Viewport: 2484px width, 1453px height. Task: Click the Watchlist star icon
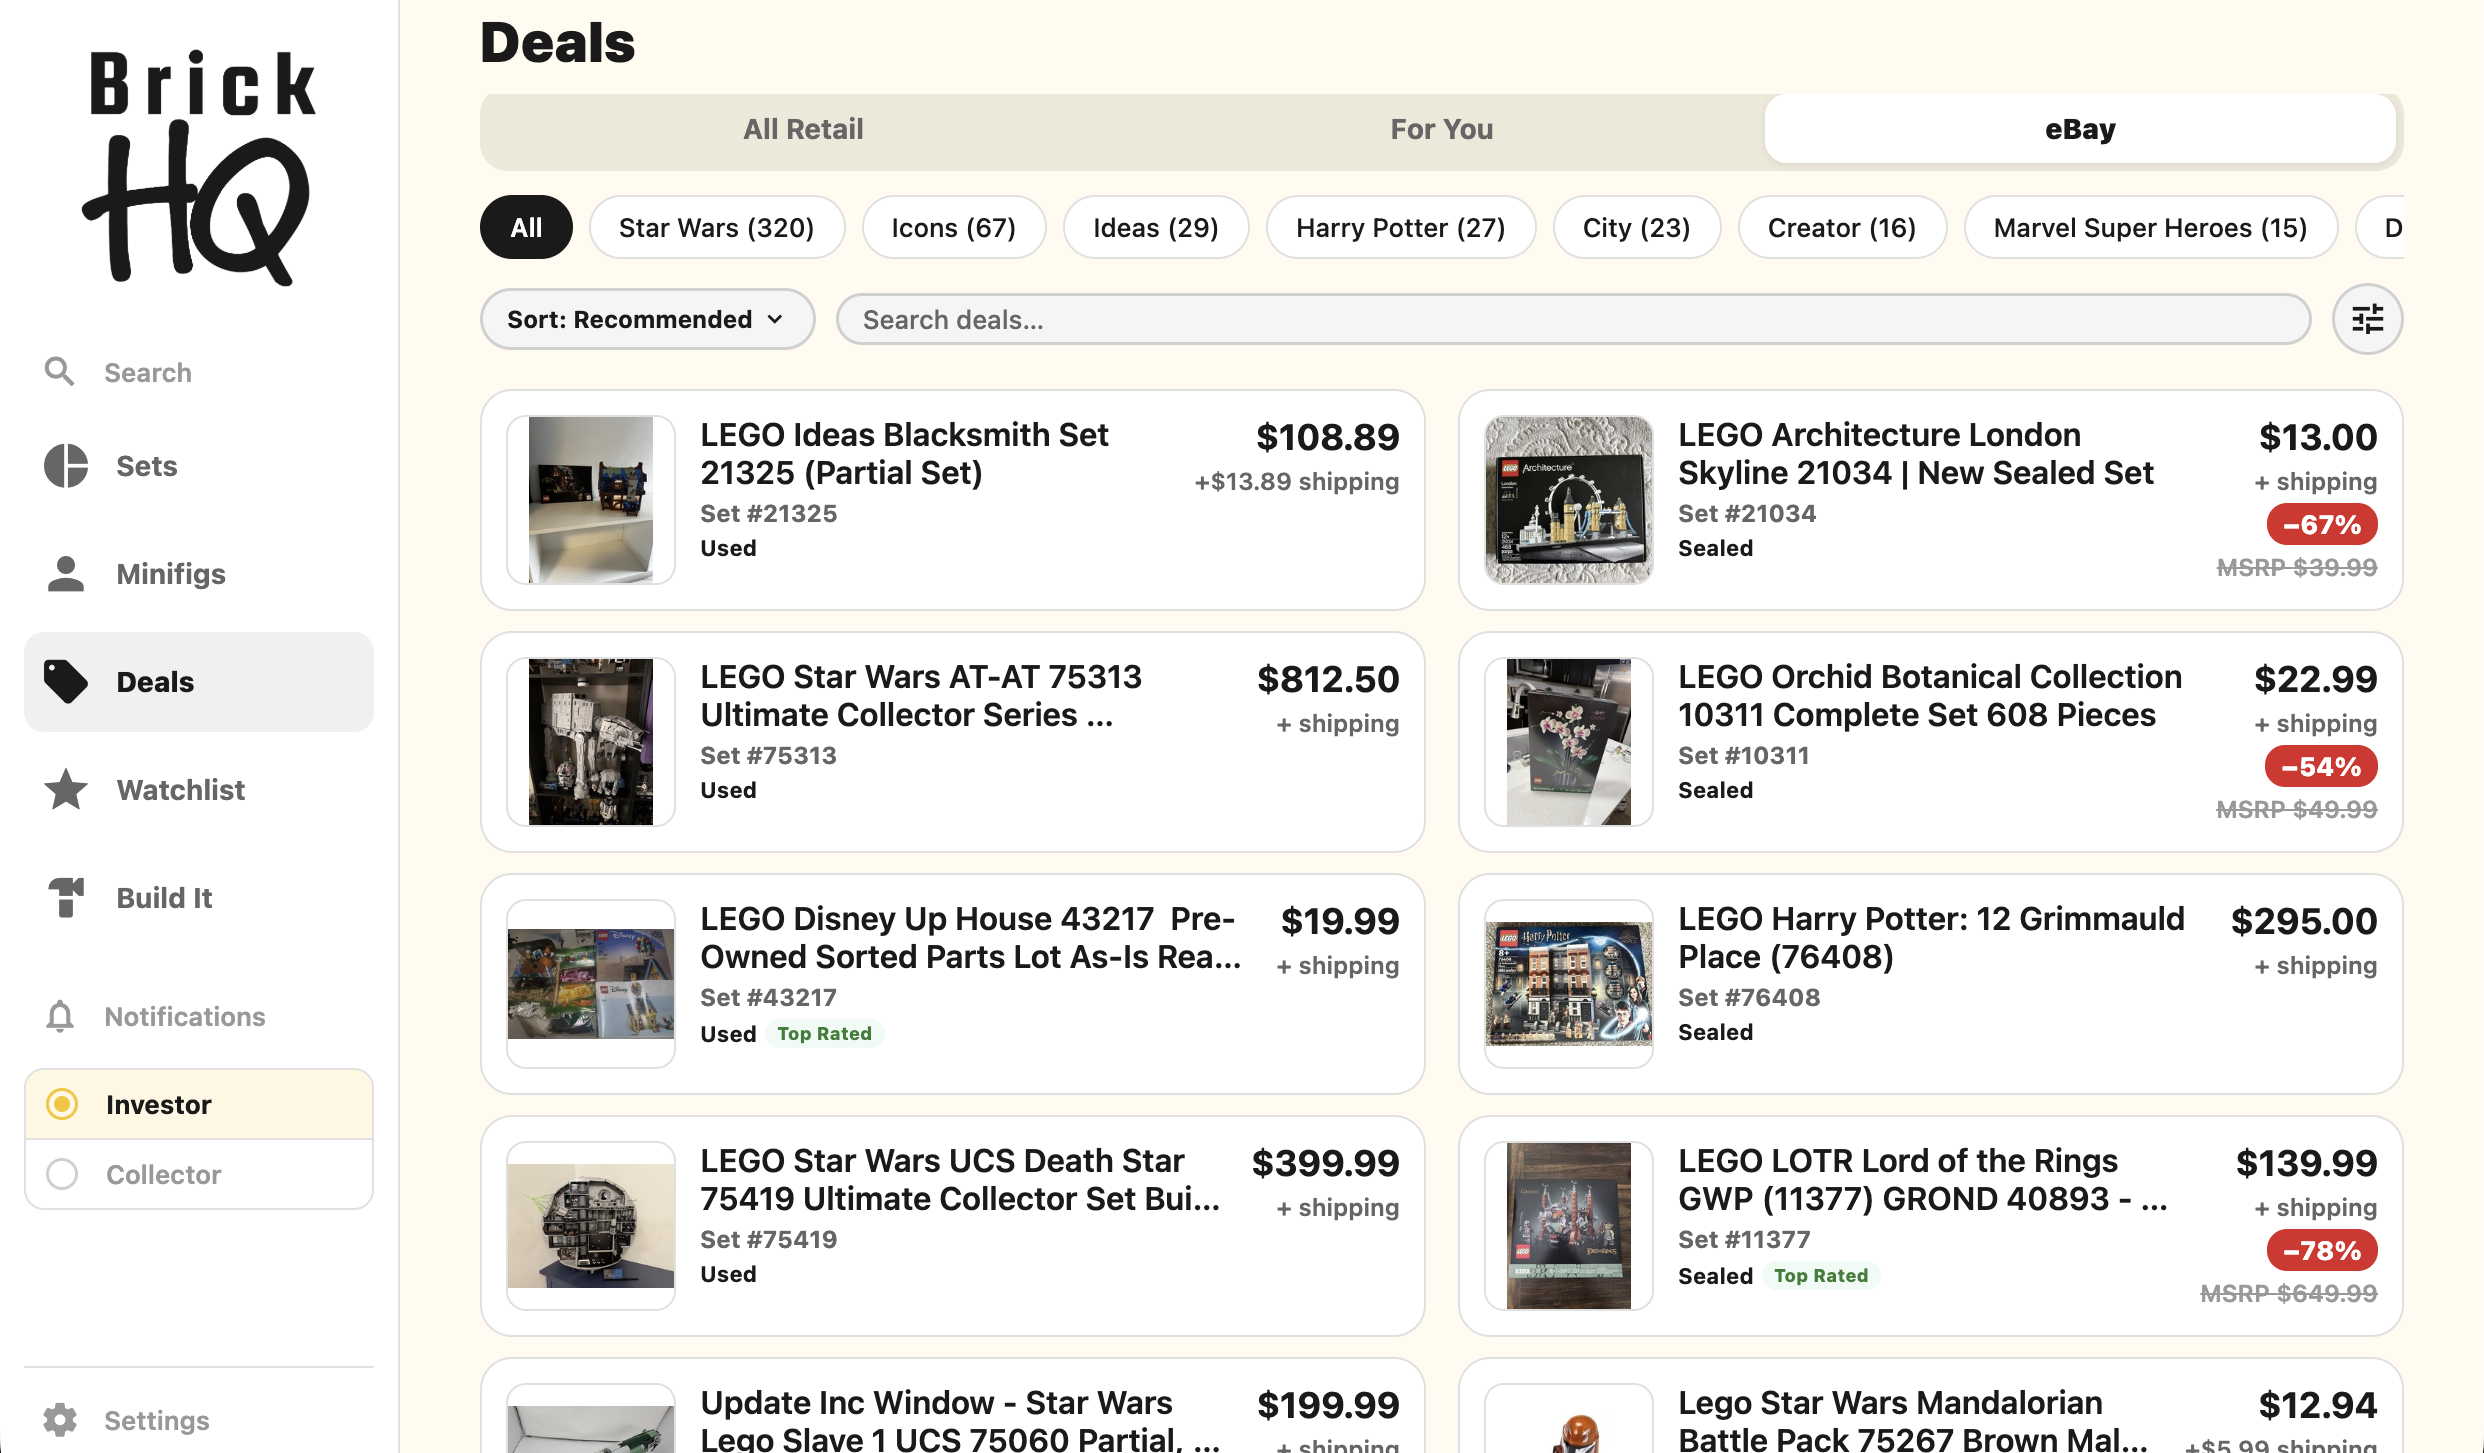tap(66, 790)
